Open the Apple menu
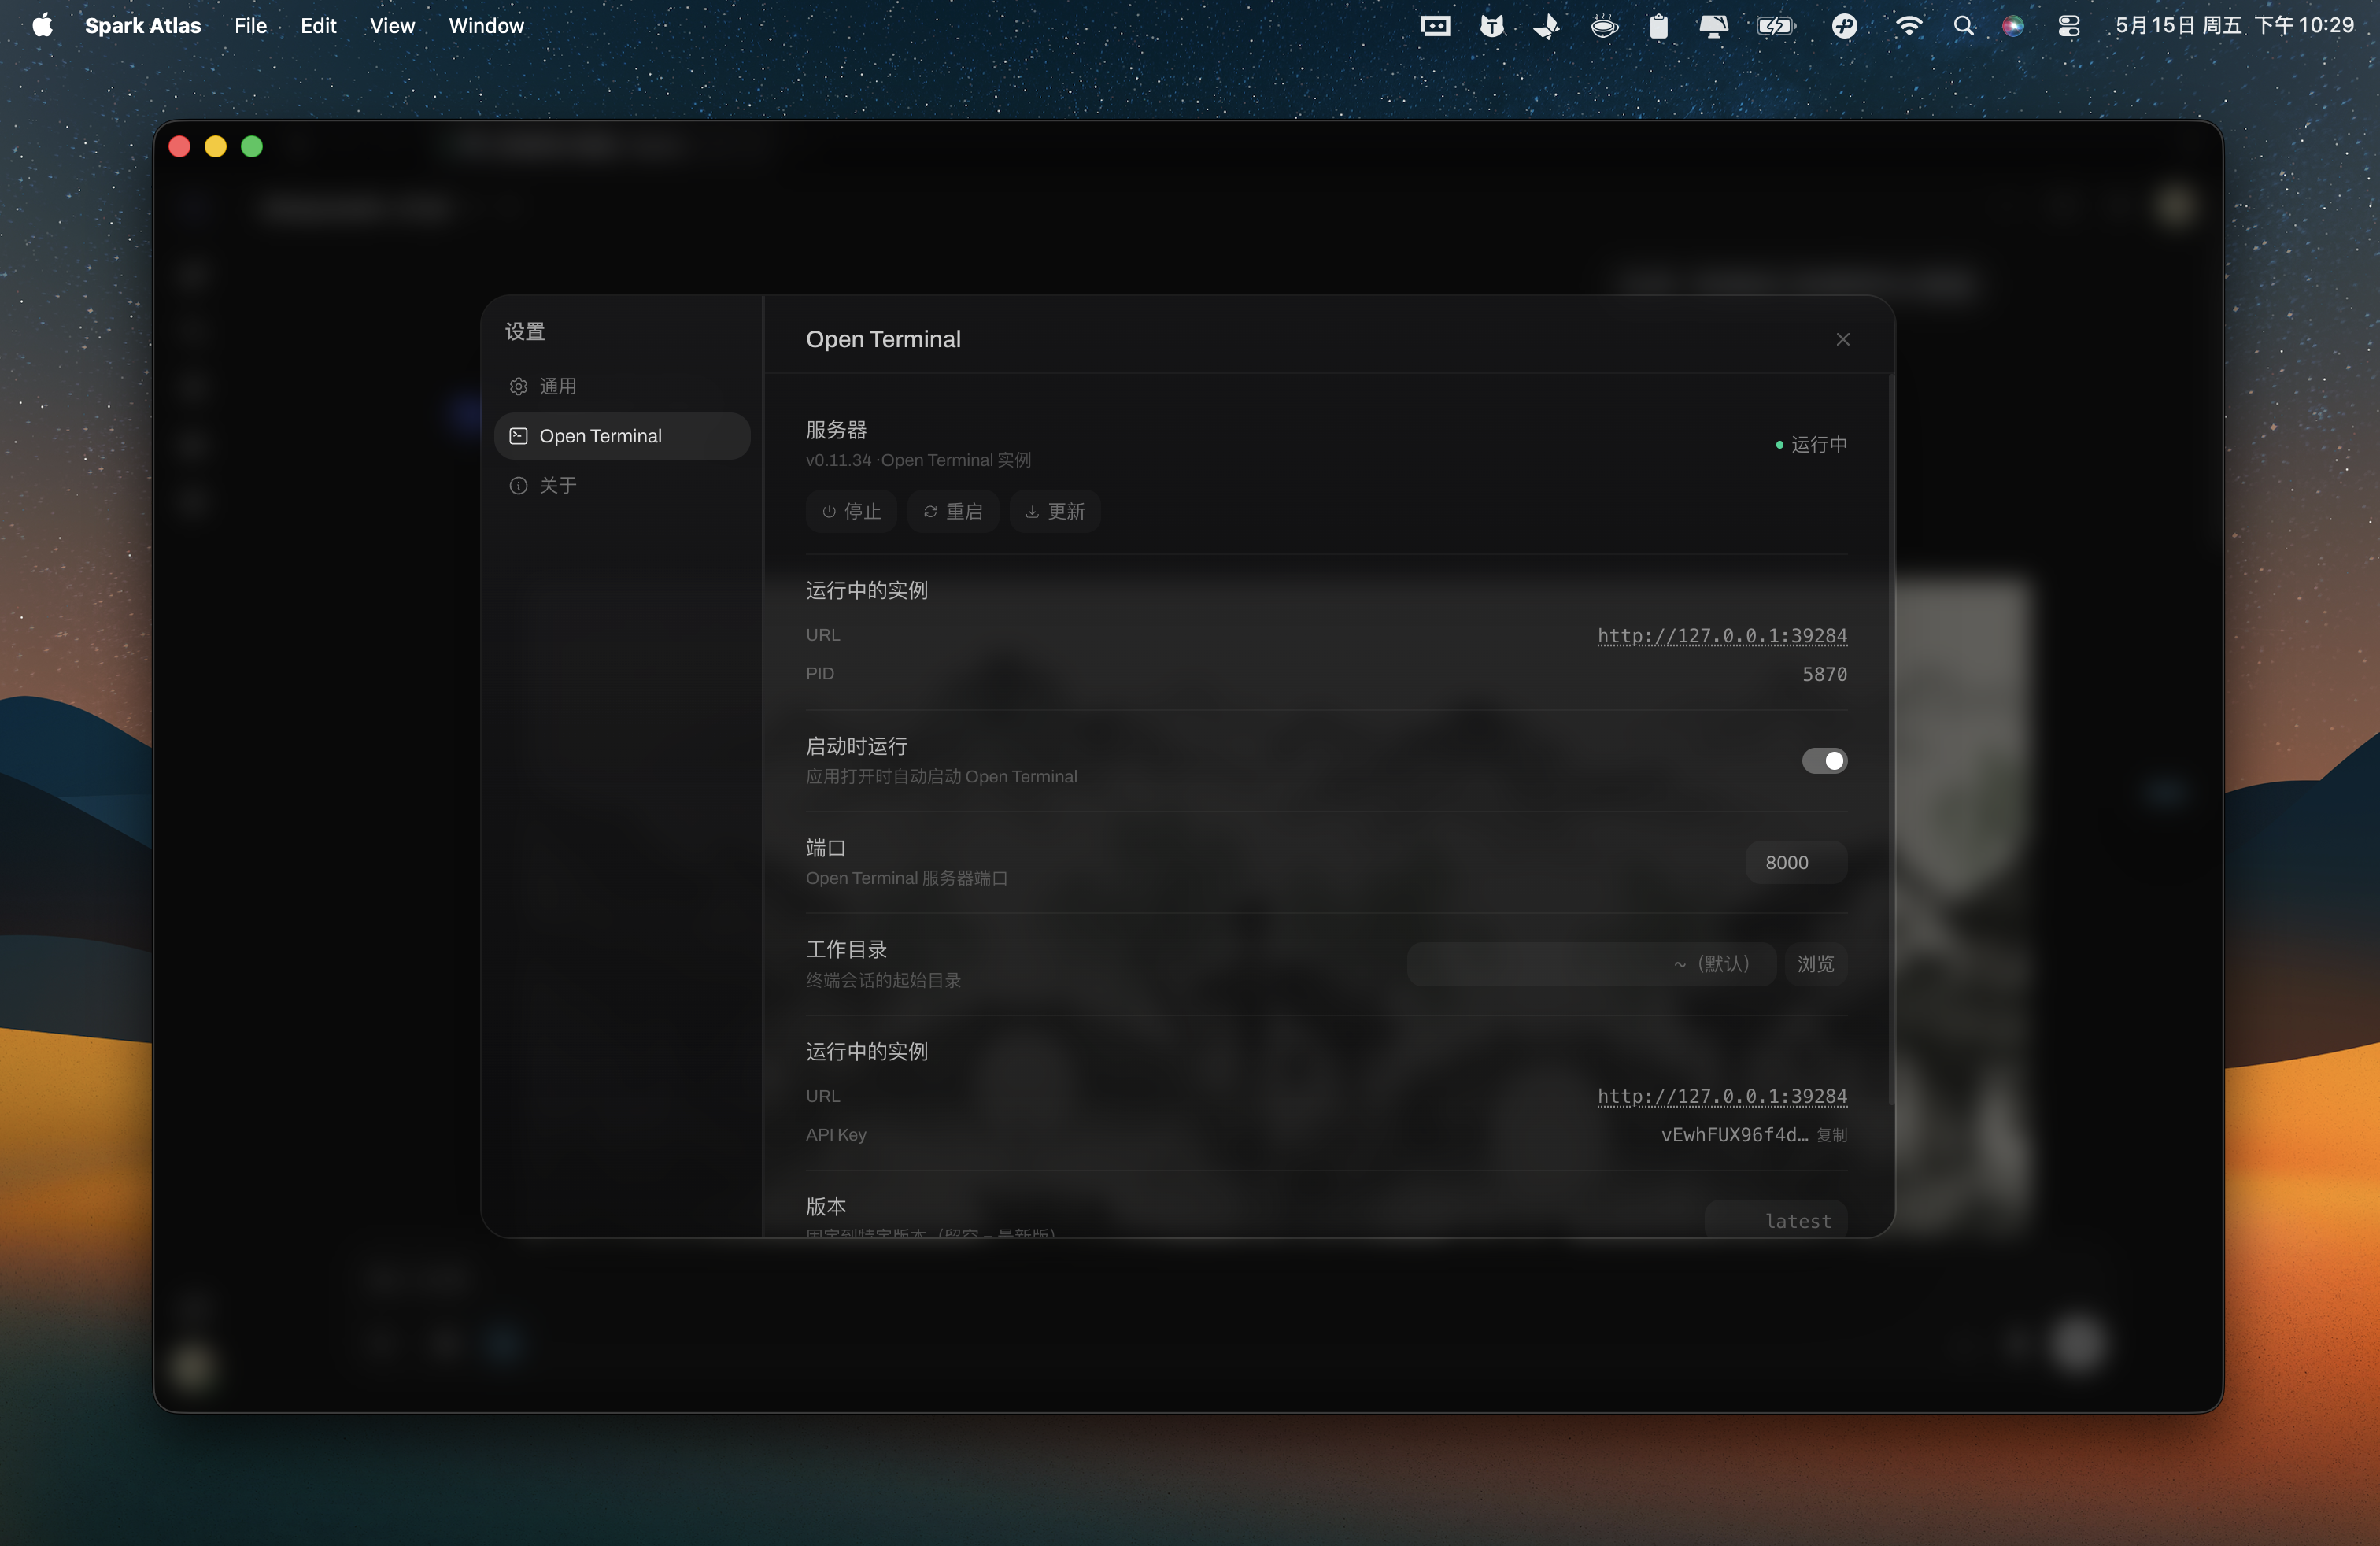This screenshot has width=2380, height=1546. click(x=42, y=26)
